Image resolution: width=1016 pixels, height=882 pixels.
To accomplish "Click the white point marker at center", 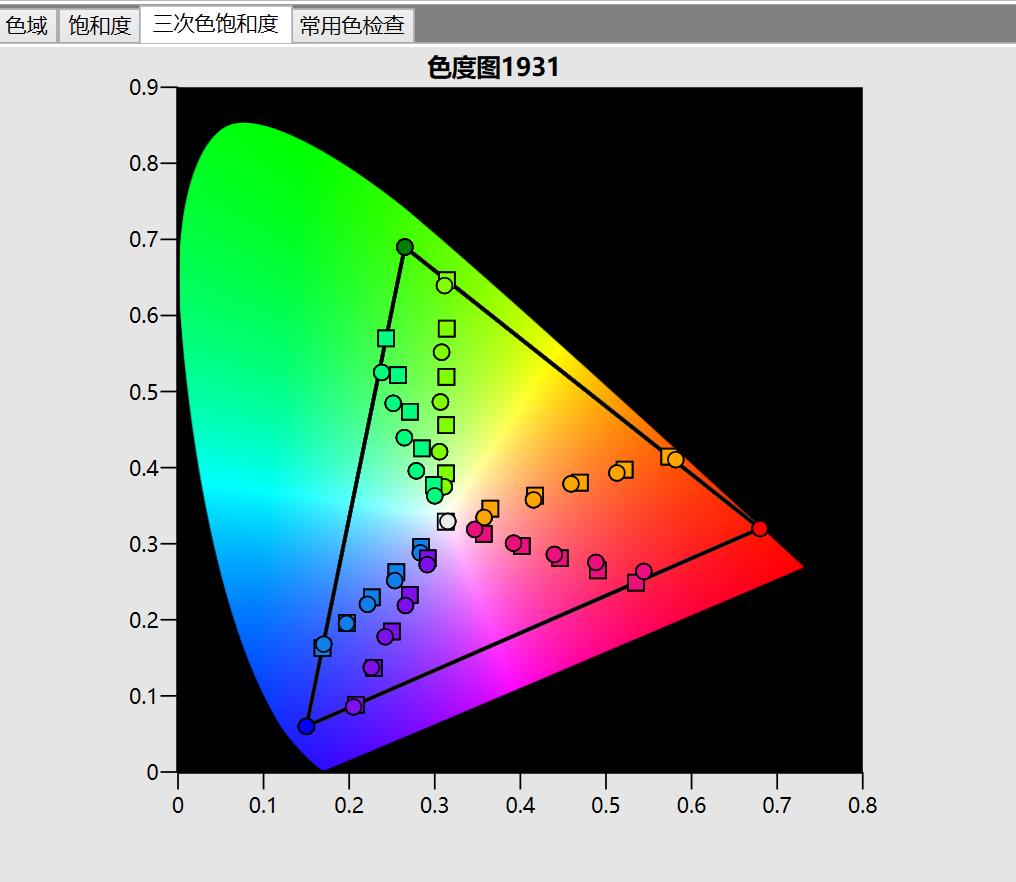I will (446, 521).
